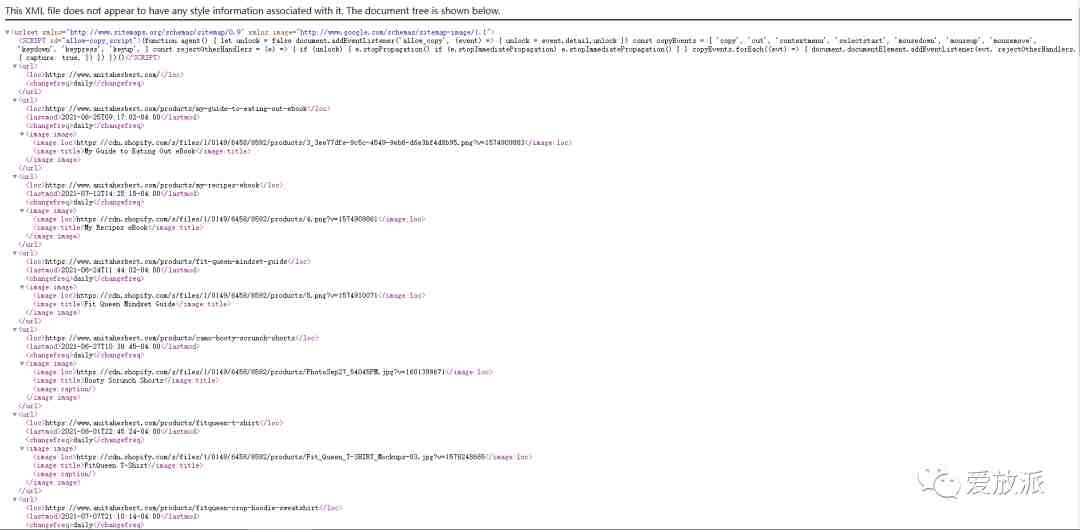Click lastmod date under my-guide-to-eating-out-ebook

tap(111, 117)
